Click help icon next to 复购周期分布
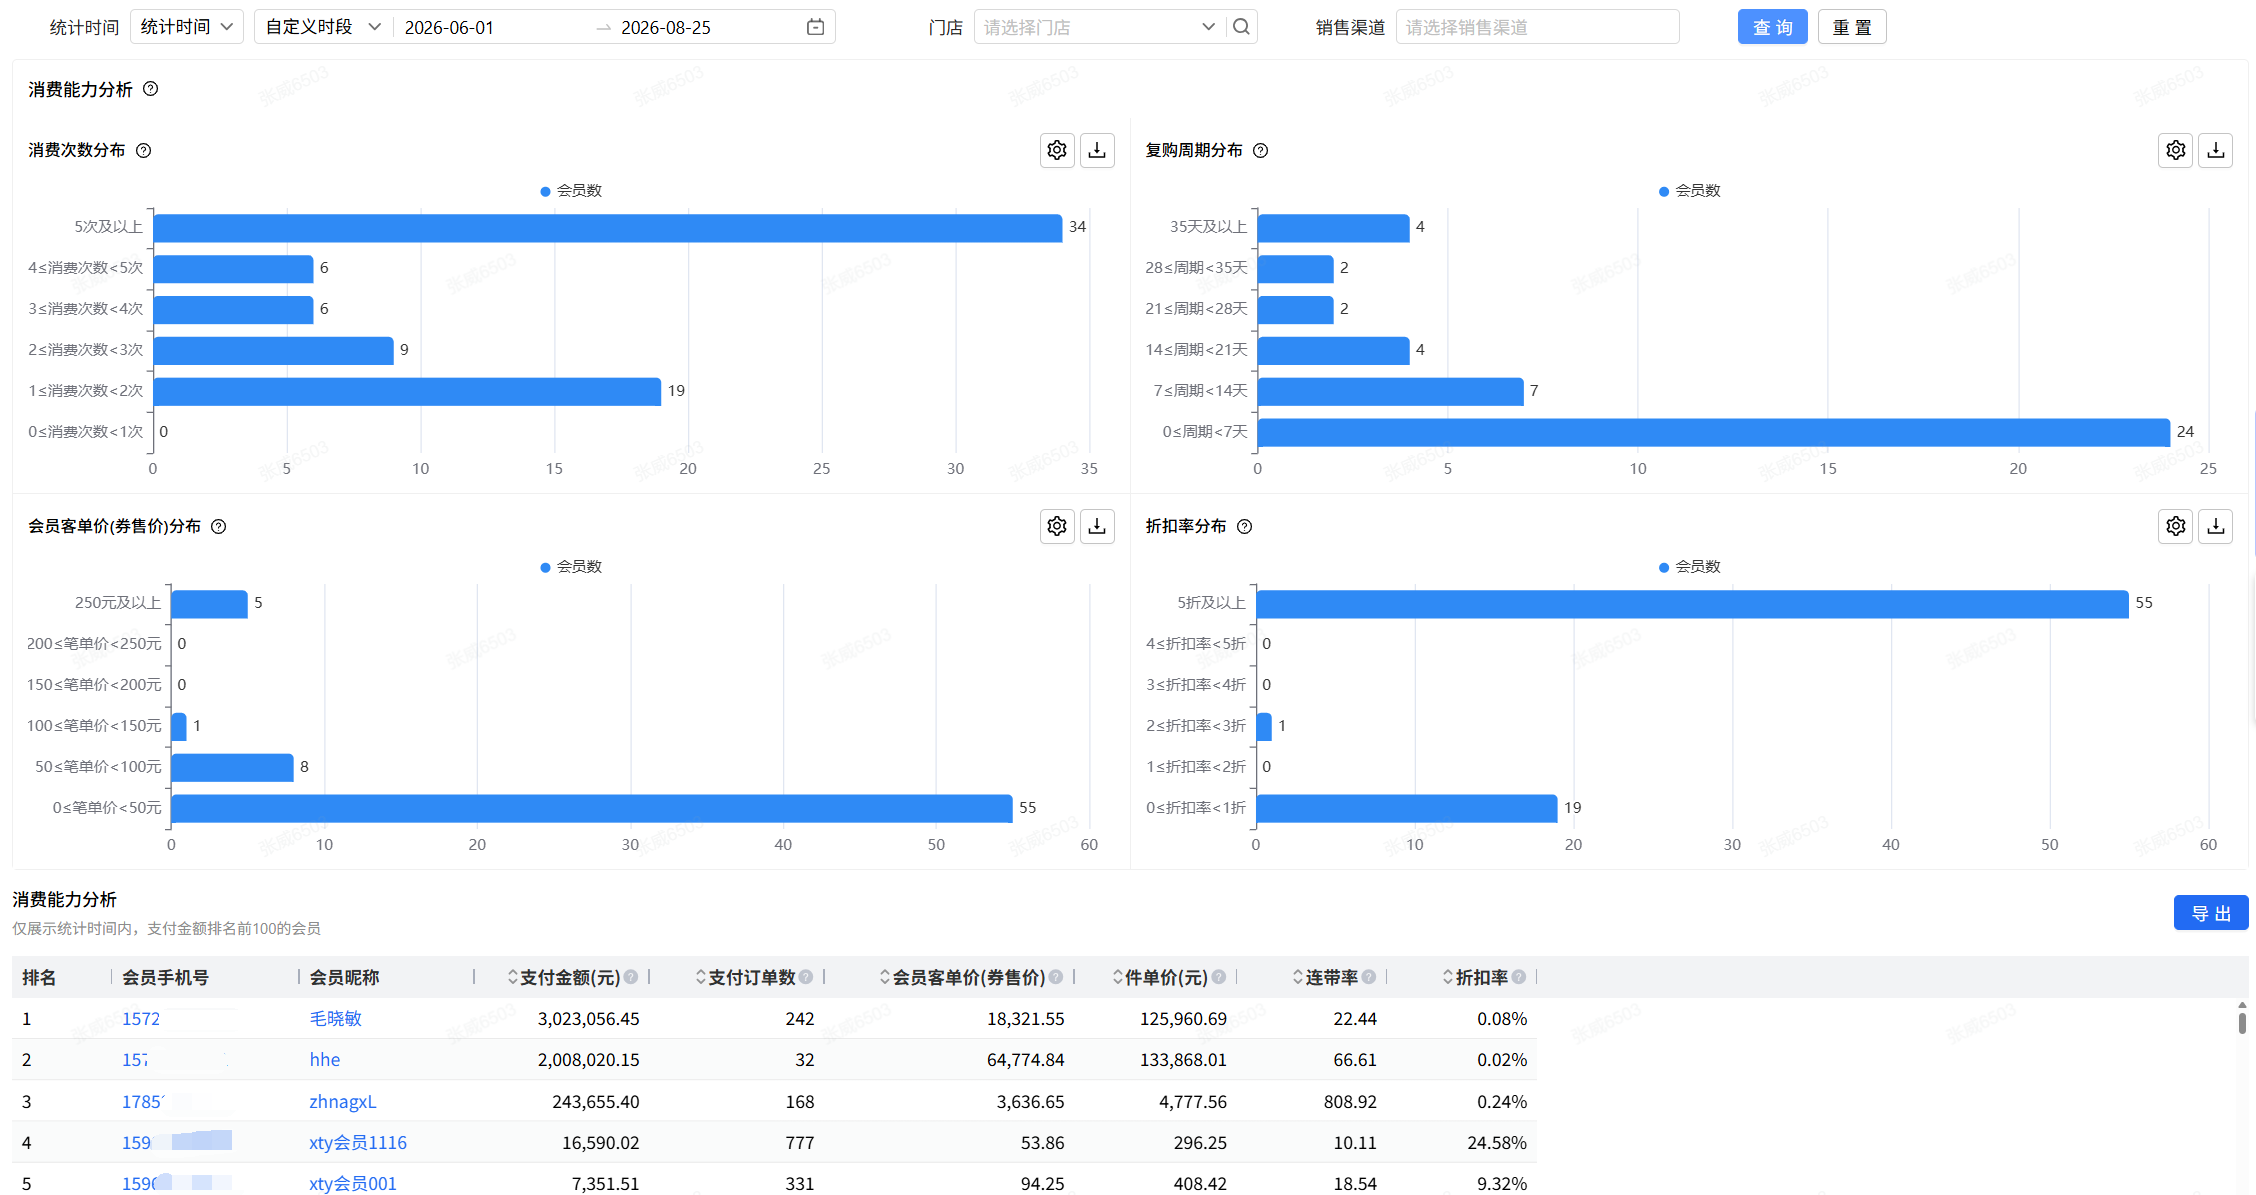 click(x=1261, y=151)
